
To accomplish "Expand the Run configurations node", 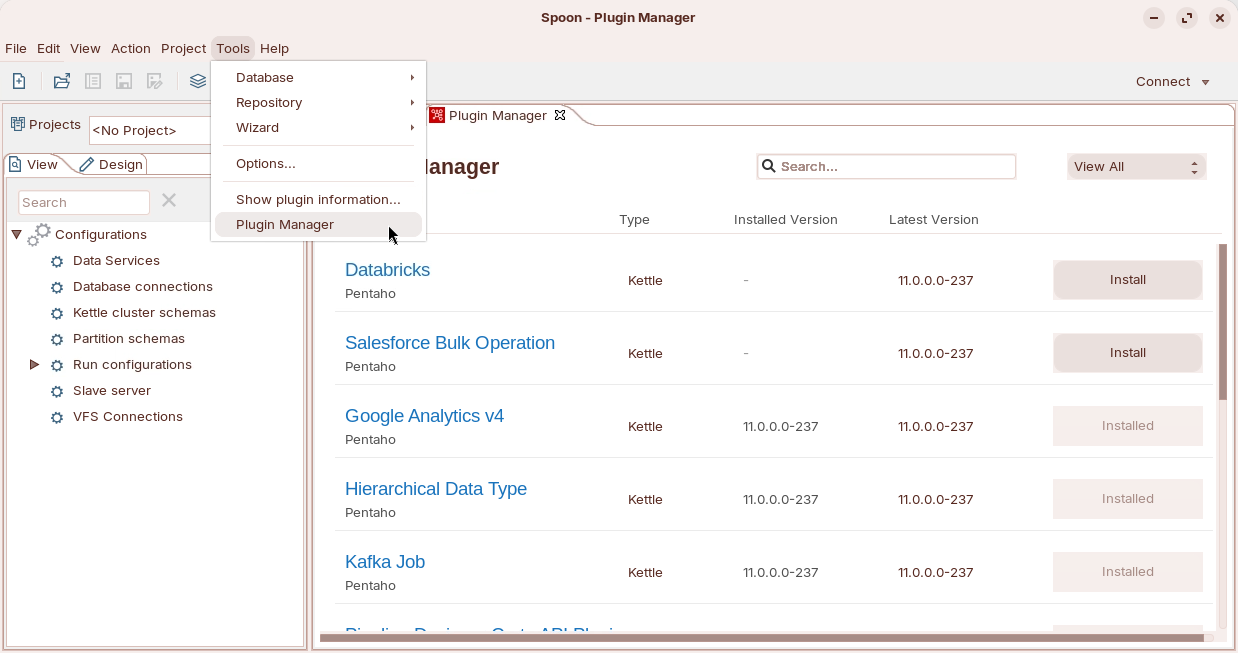I will [34, 365].
